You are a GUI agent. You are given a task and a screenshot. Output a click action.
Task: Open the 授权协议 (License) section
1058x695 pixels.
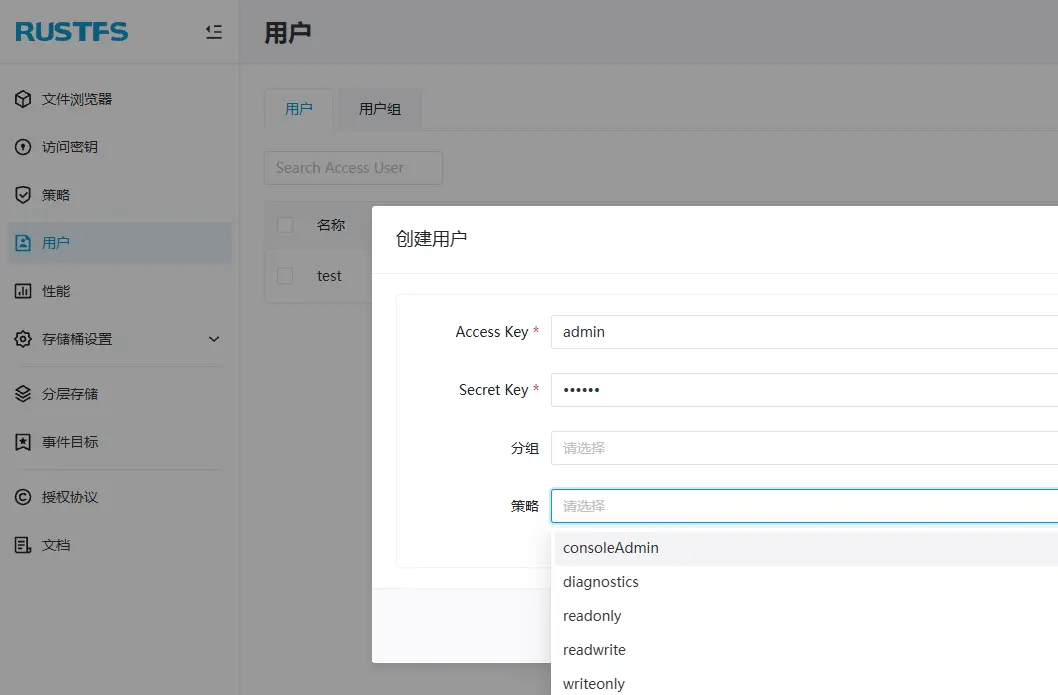click(x=75, y=497)
